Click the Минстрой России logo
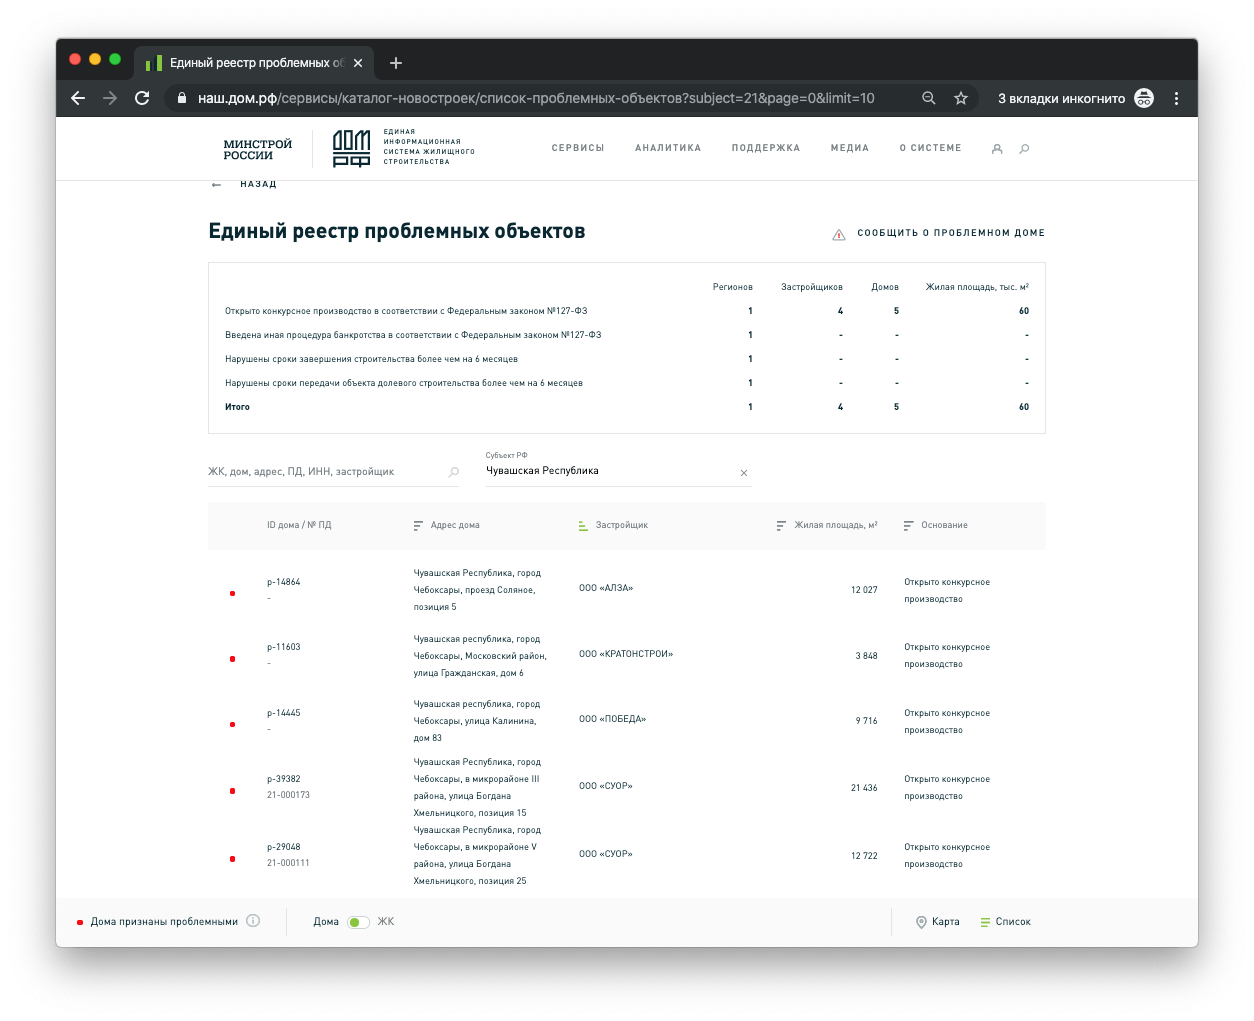The height and width of the screenshot is (1021, 1254). [x=258, y=149]
